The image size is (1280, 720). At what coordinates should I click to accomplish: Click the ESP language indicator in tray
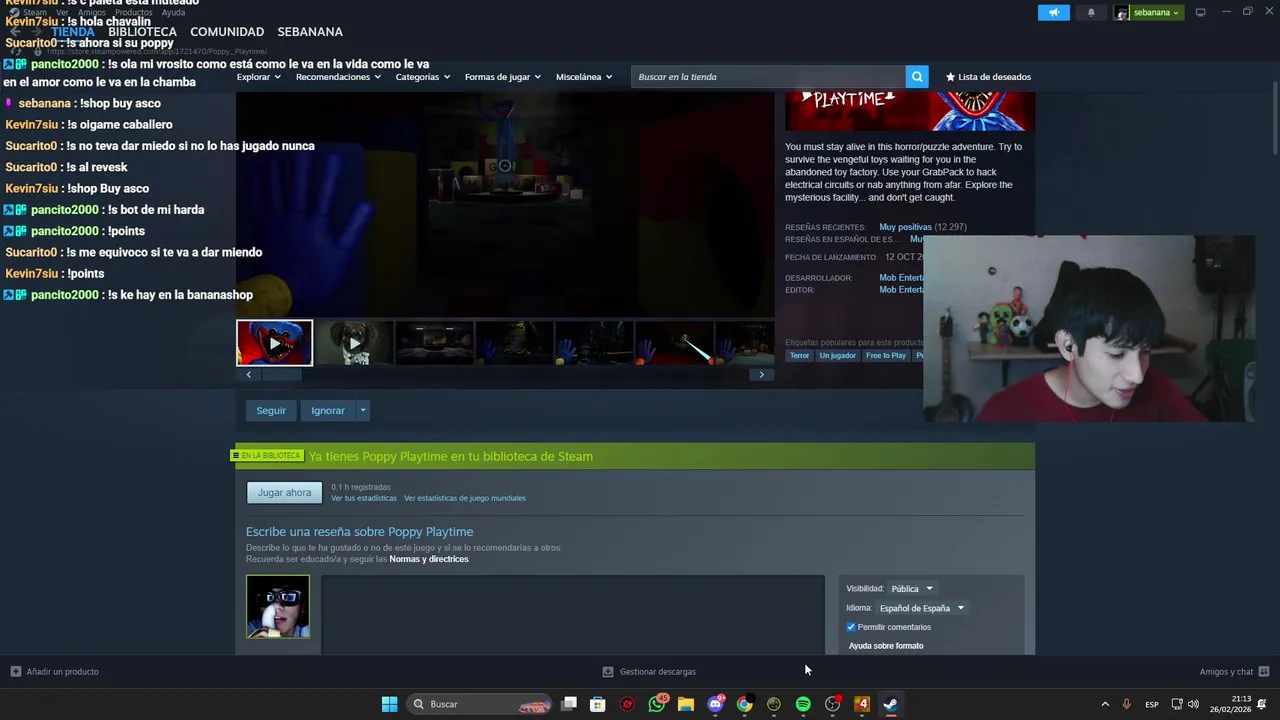[1152, 704]
